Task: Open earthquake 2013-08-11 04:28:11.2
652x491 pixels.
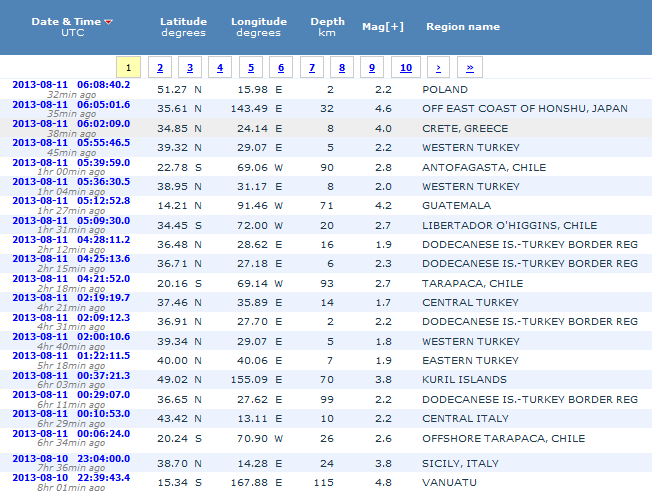Action: click(x=71, y=240)
